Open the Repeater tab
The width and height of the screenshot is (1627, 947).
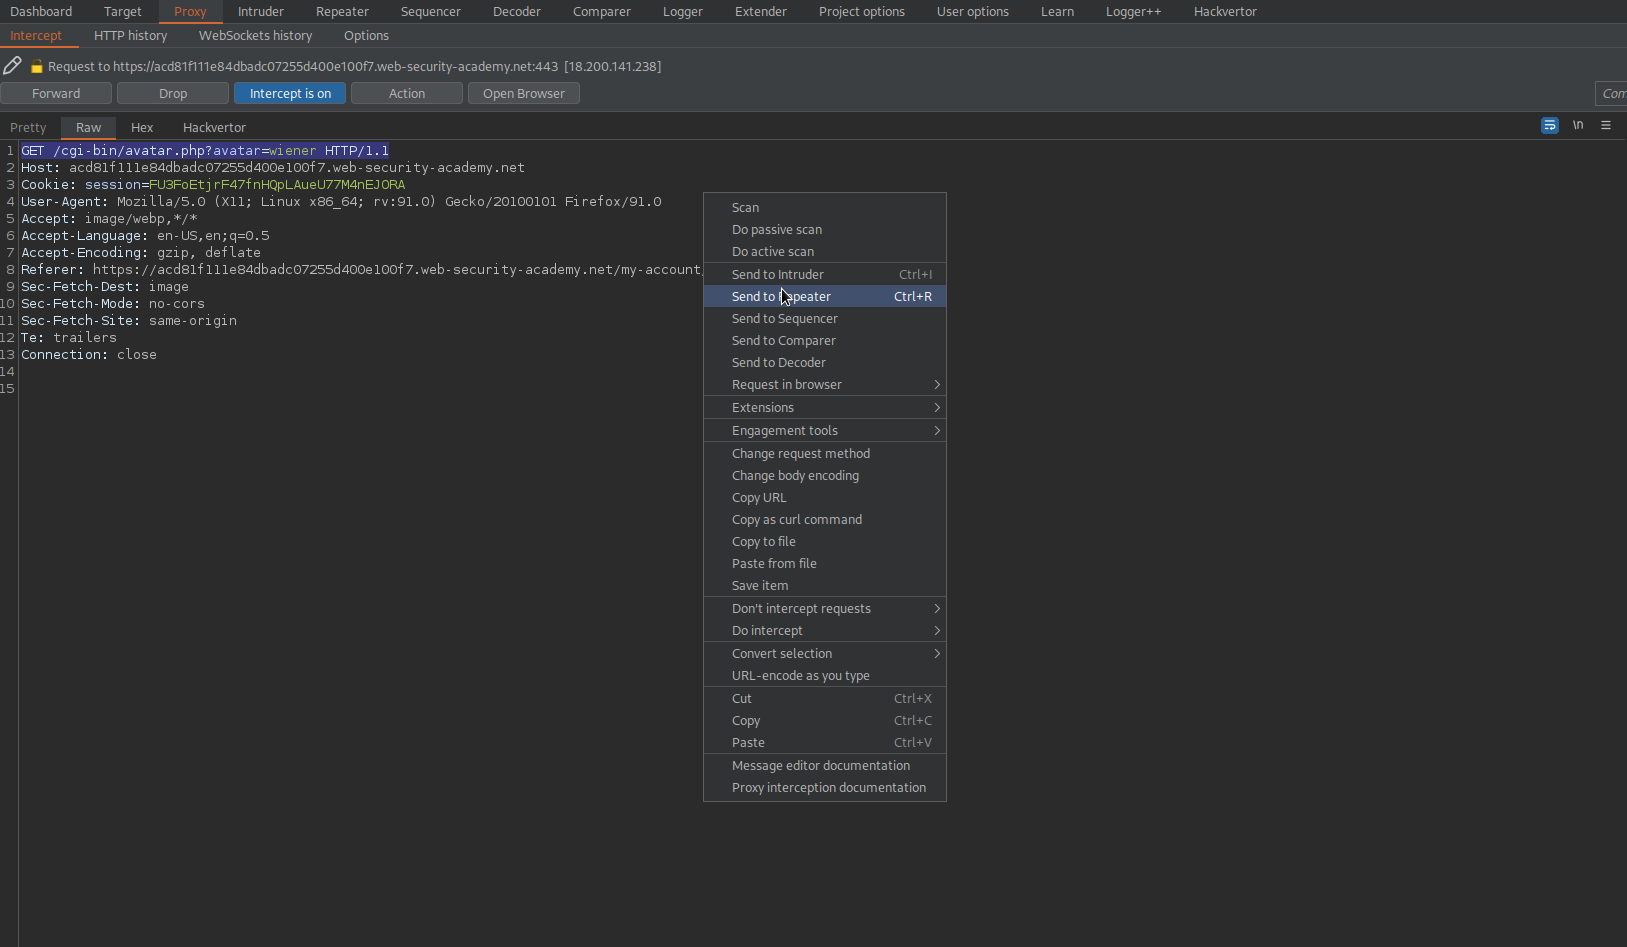[342, 11]
